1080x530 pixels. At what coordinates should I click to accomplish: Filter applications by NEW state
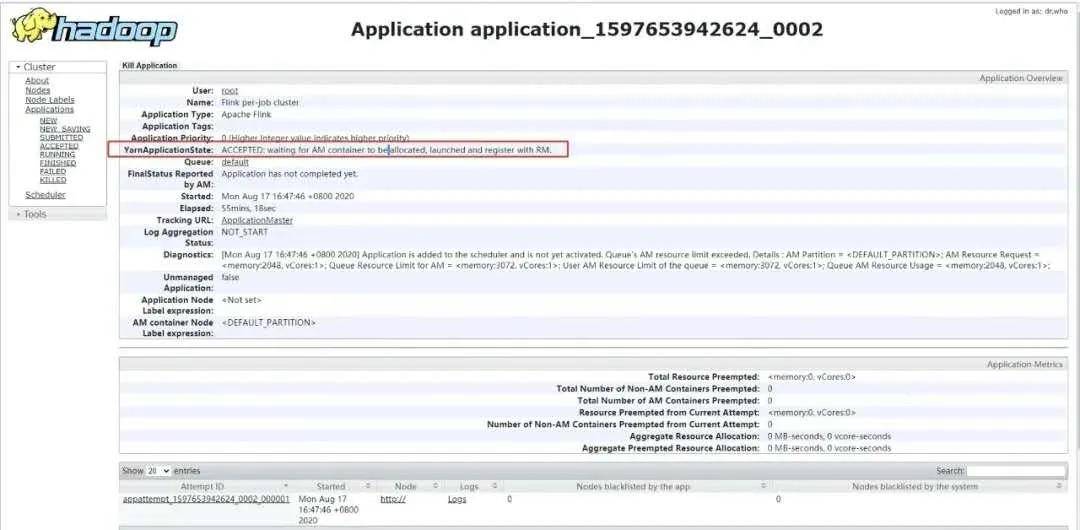click(x=48, y=121)
